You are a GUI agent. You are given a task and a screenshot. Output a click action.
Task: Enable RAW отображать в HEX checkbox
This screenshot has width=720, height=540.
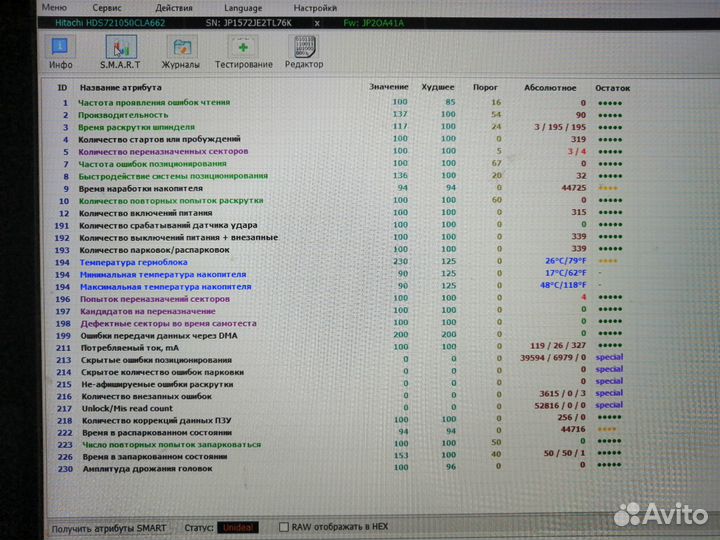click(x=284, y=526)
